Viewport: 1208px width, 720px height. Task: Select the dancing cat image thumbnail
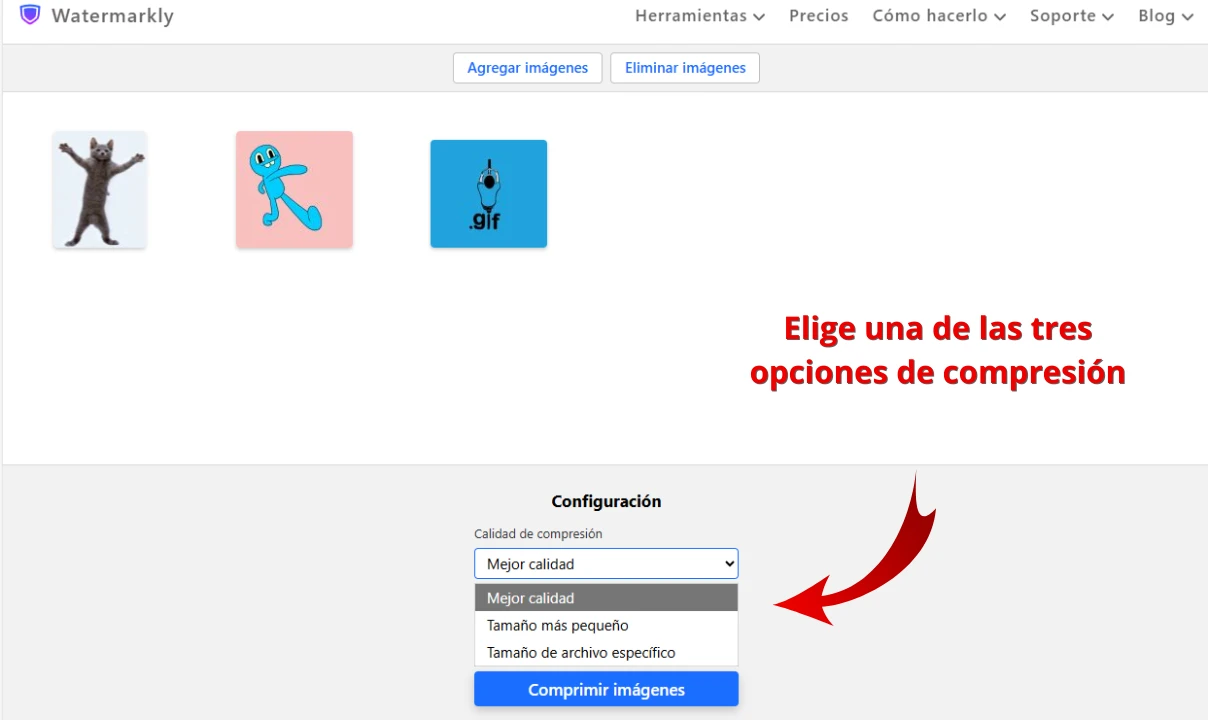[99, 190]
